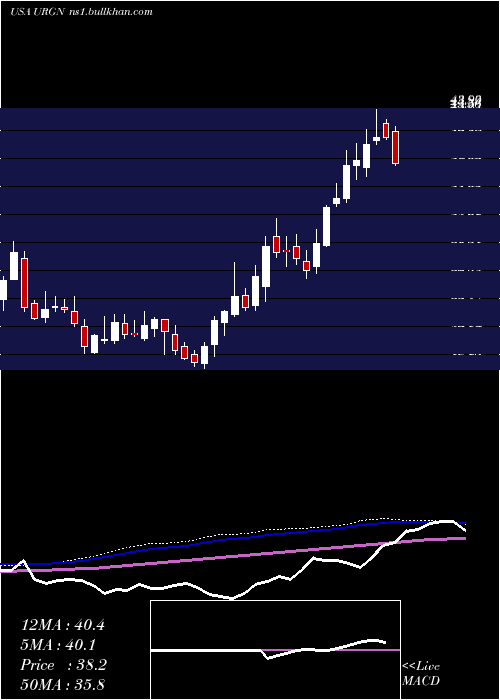Click the overlapping top price label on the axis
Viewport: 500px width, 700px height.
click(466, 103)
